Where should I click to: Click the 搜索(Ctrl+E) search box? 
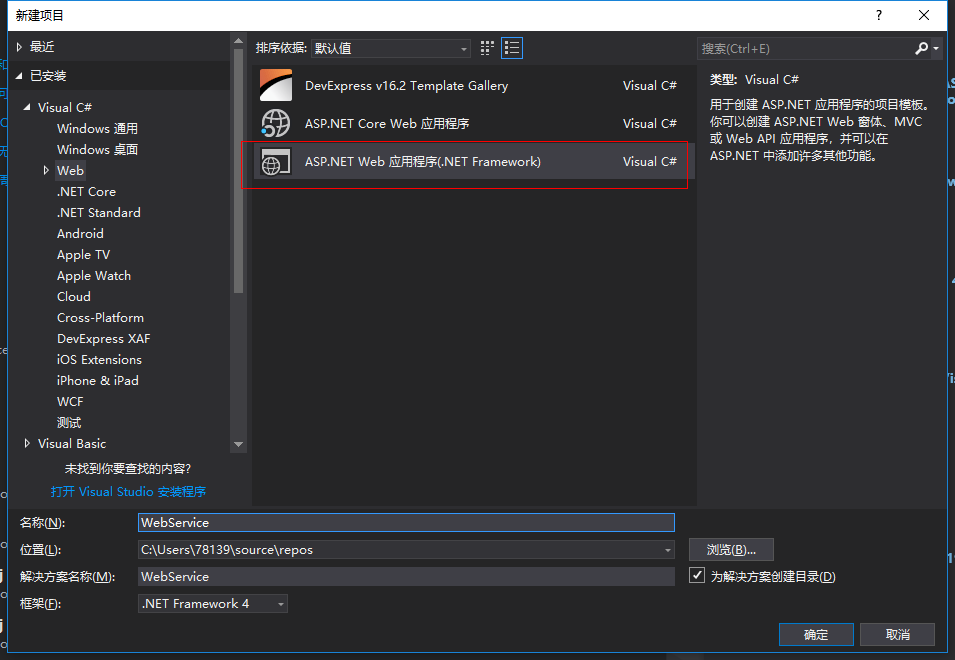click(x=805, y=48)
